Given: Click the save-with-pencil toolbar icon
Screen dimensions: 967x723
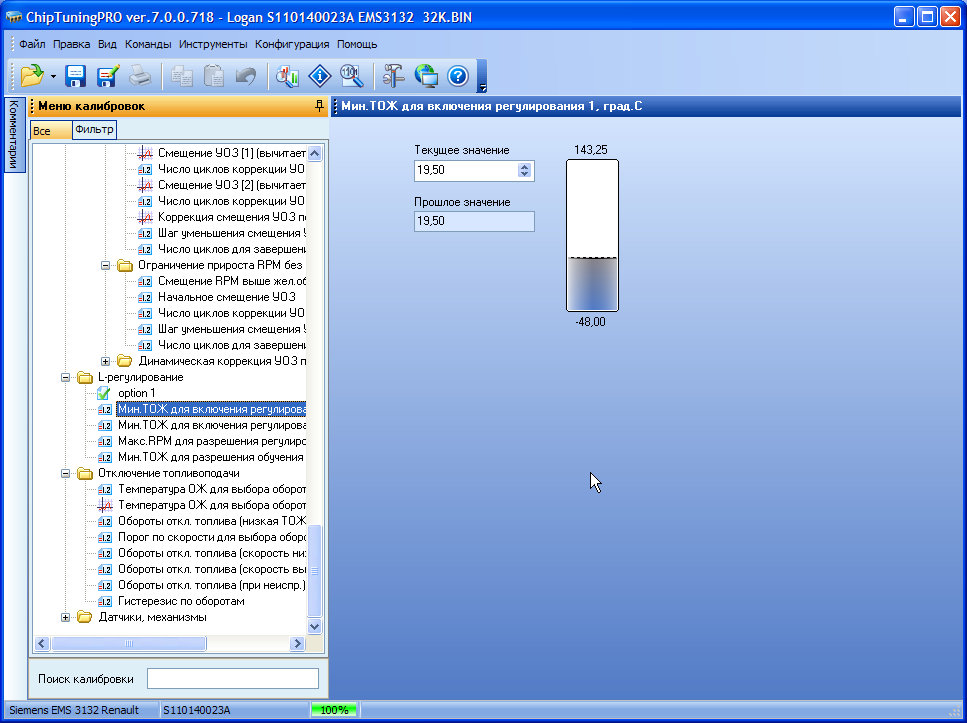Looking at the screenshot, I should tap(107, 75).
